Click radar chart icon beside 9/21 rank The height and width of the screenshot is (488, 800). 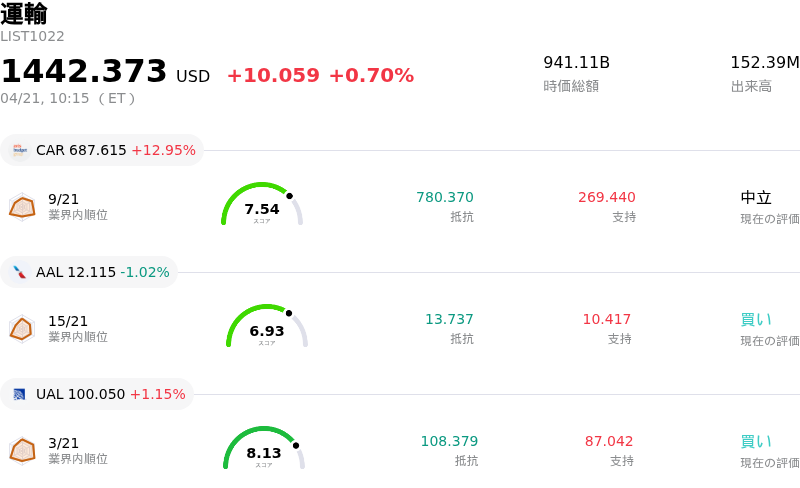pos(22,206)
